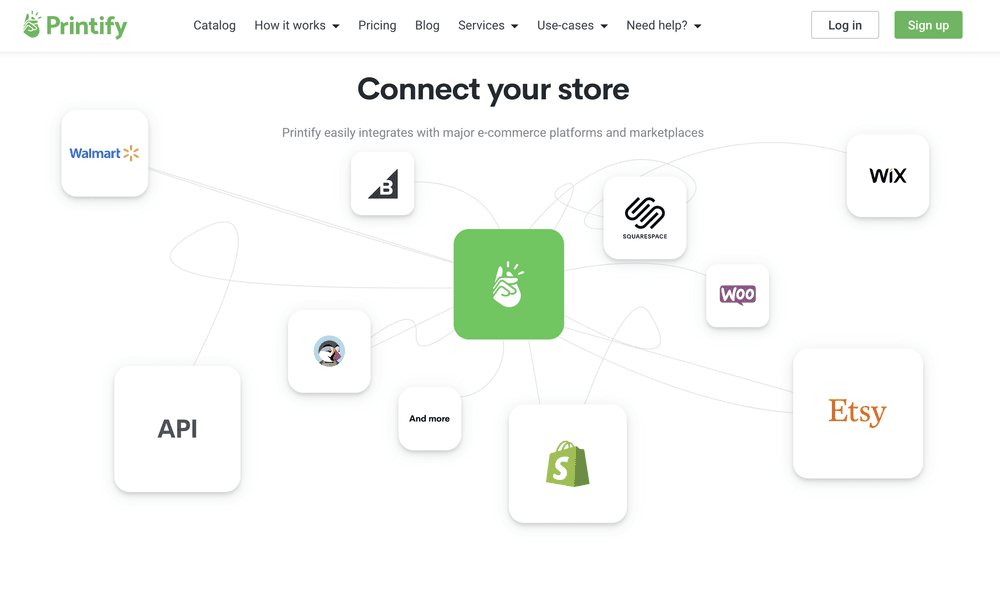This screenshot has height=601, width=1000.
Task: Expand the Services dropdown menu
Action: (x=488, y=26)
